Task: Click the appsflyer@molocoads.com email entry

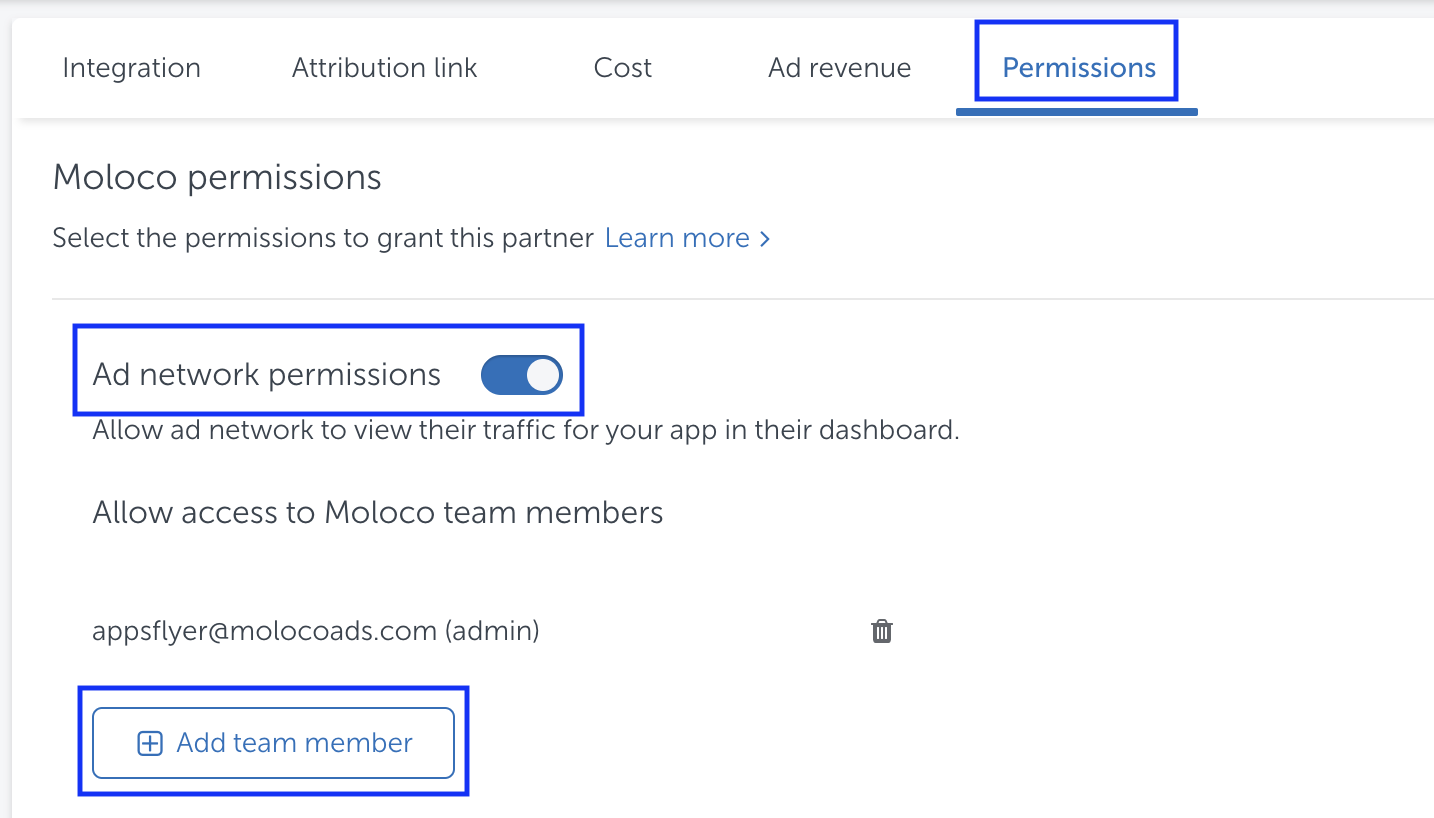Action: (x=264, y=631)
